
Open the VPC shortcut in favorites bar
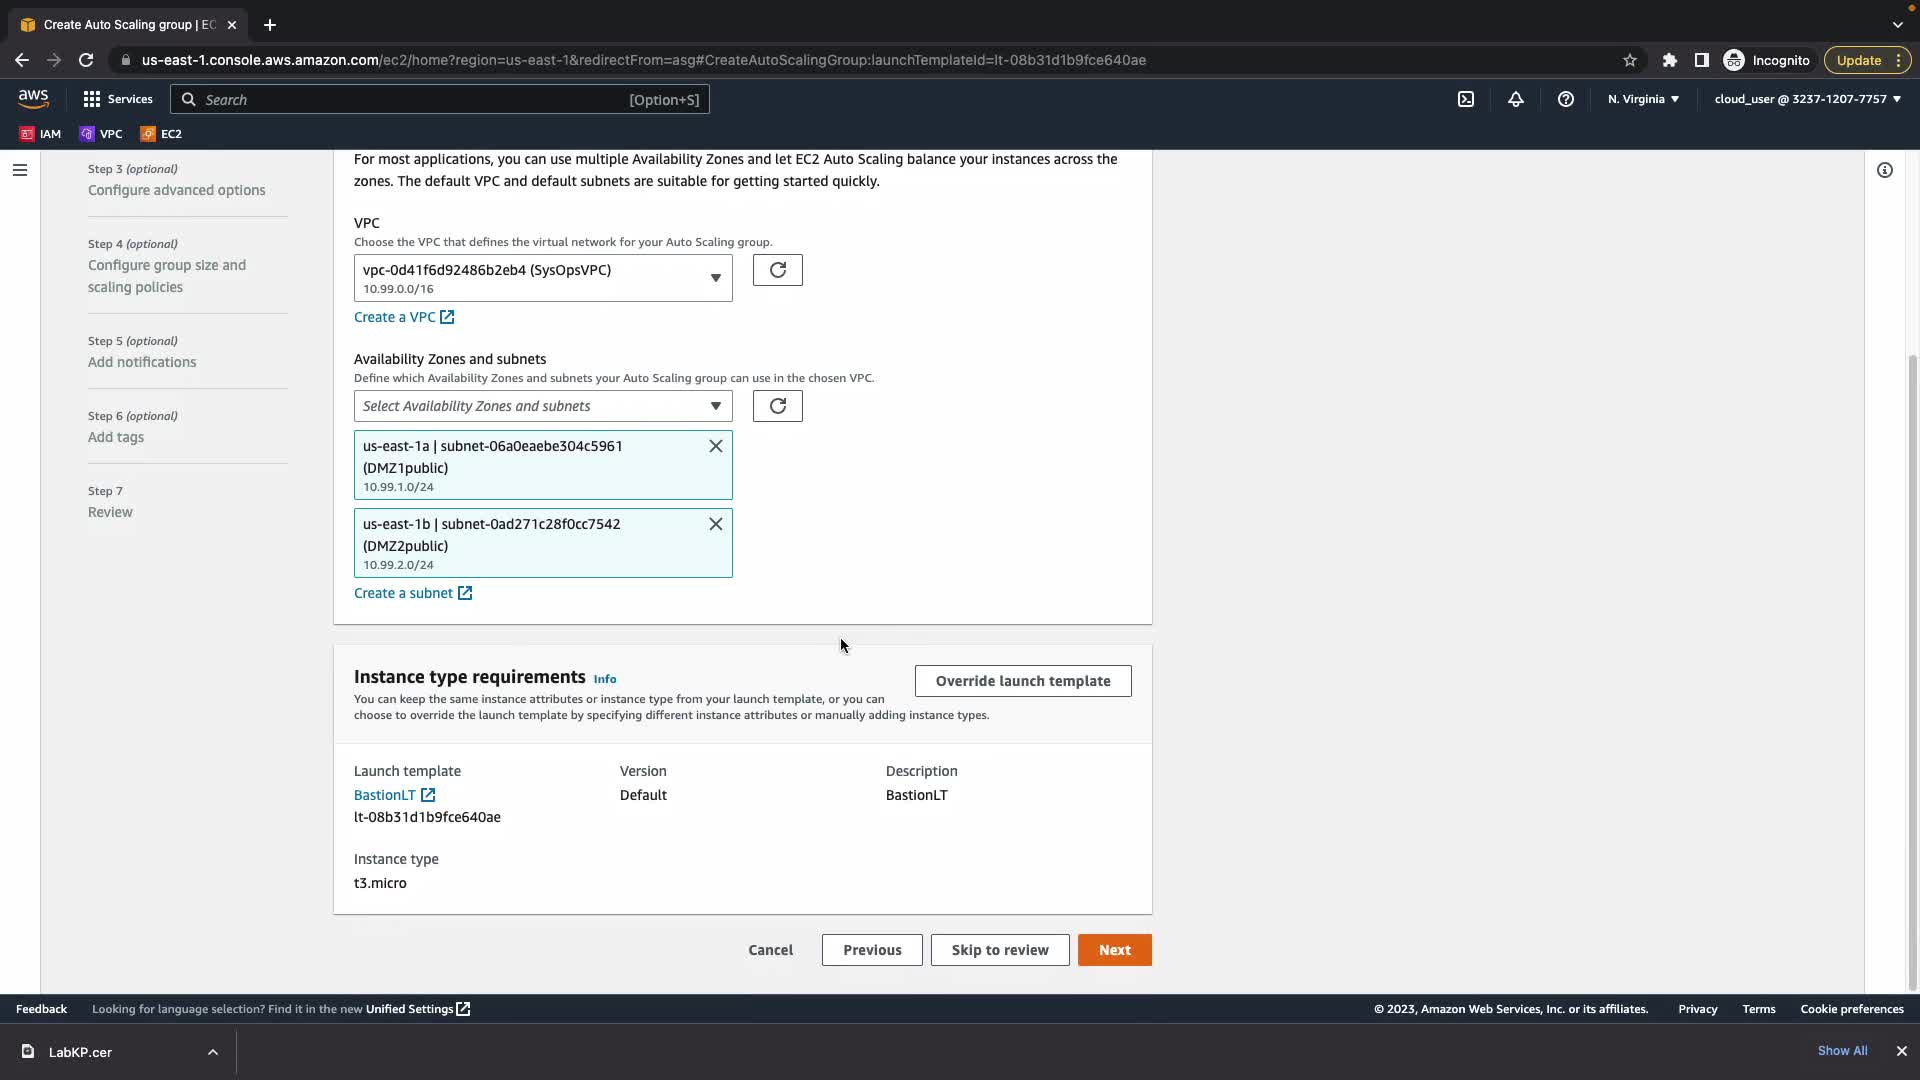[x=101, y=134]
